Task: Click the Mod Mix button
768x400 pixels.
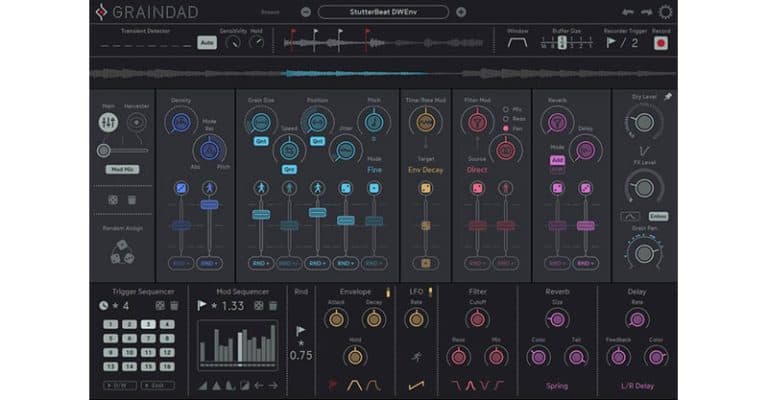Action: (x=122, y=169)
